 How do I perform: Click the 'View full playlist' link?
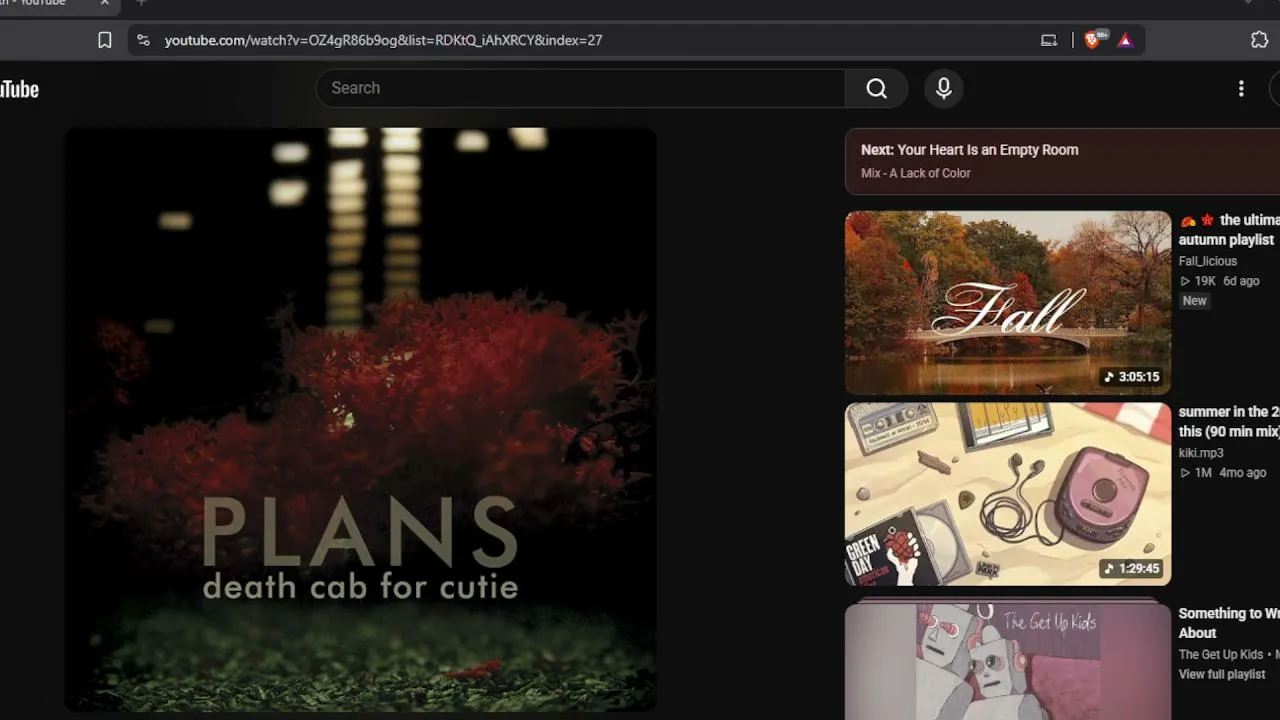(x=1222, y=674)
